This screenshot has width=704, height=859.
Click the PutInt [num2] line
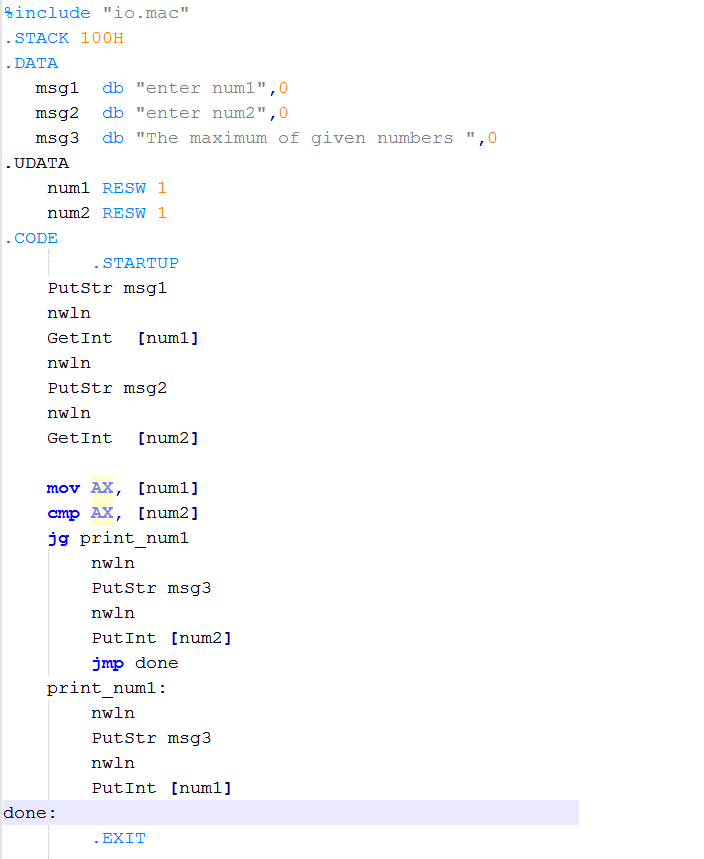162,638
